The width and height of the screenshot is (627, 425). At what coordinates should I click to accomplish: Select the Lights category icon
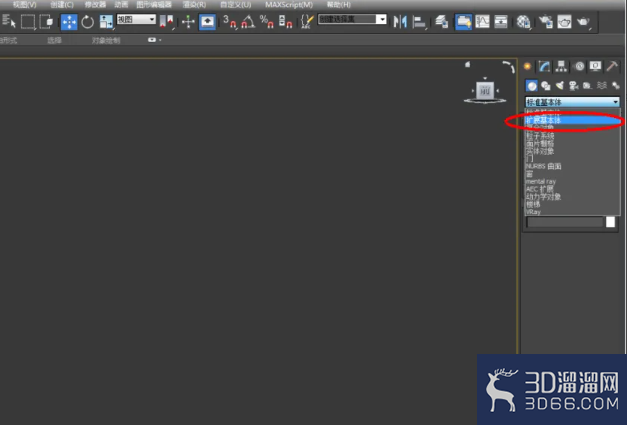[559, 86]
